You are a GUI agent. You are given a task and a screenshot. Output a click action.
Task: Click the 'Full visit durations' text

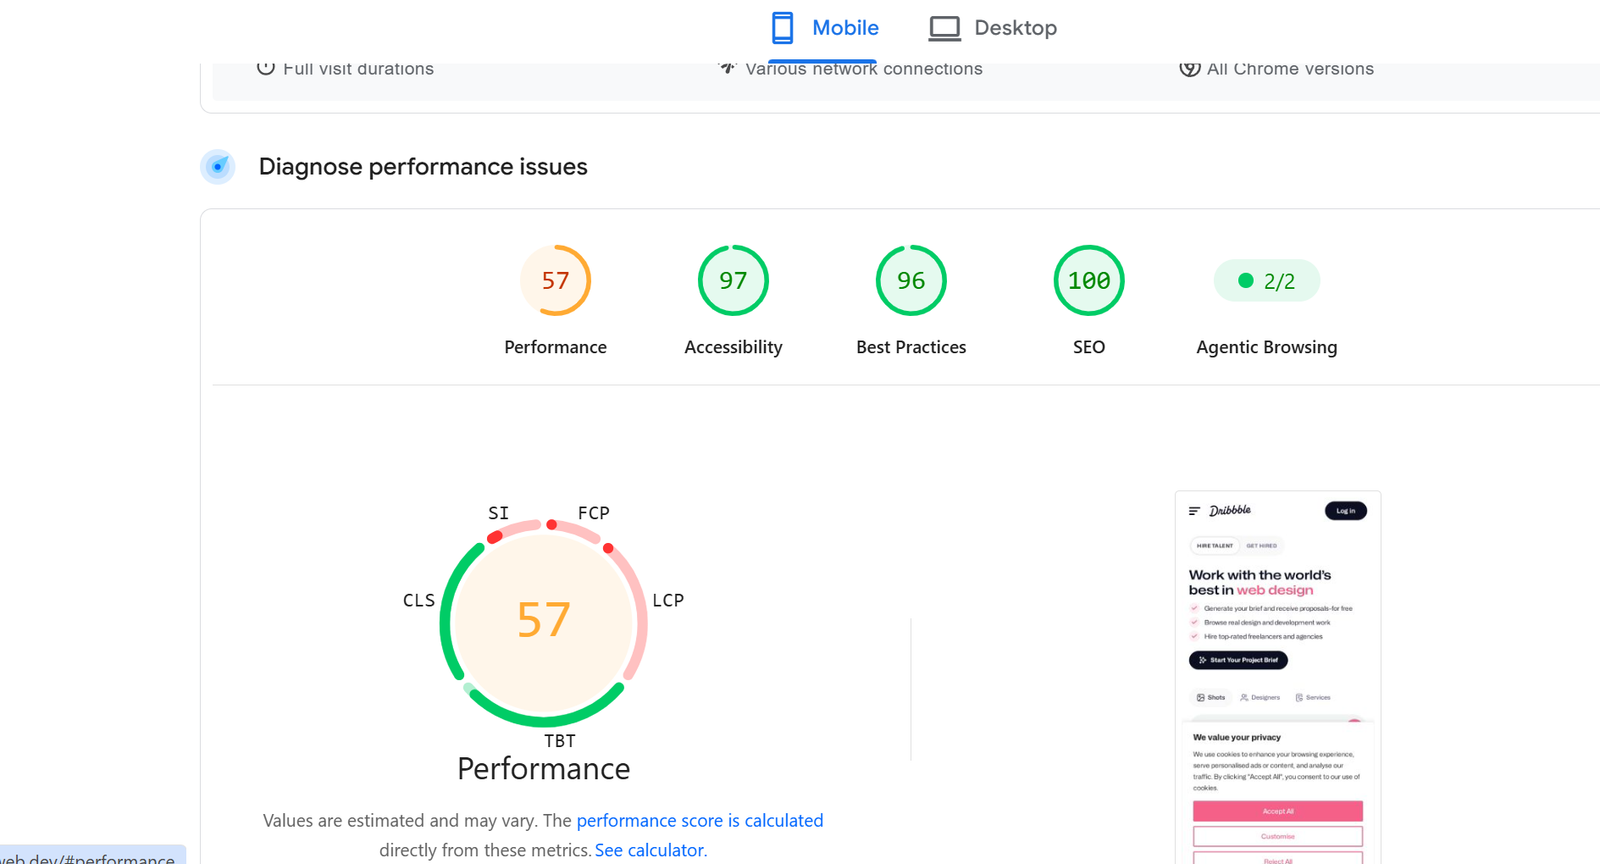point(358,69)
